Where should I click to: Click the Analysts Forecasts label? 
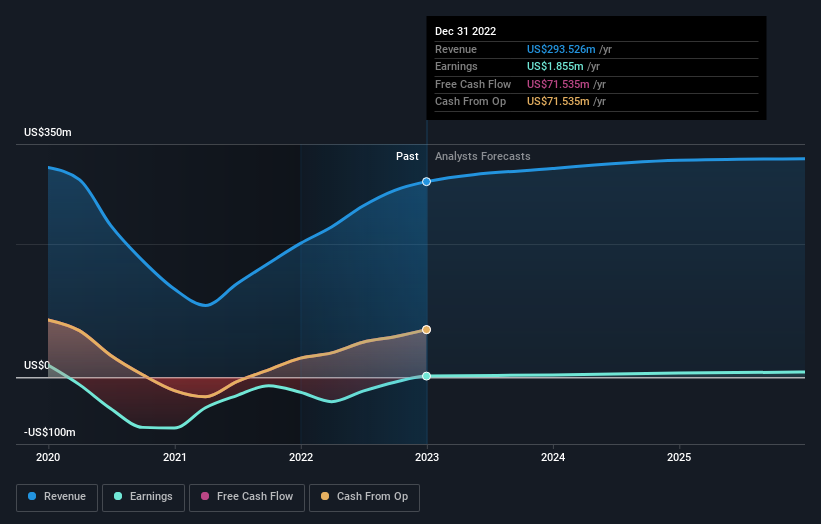tap(483, 157)
